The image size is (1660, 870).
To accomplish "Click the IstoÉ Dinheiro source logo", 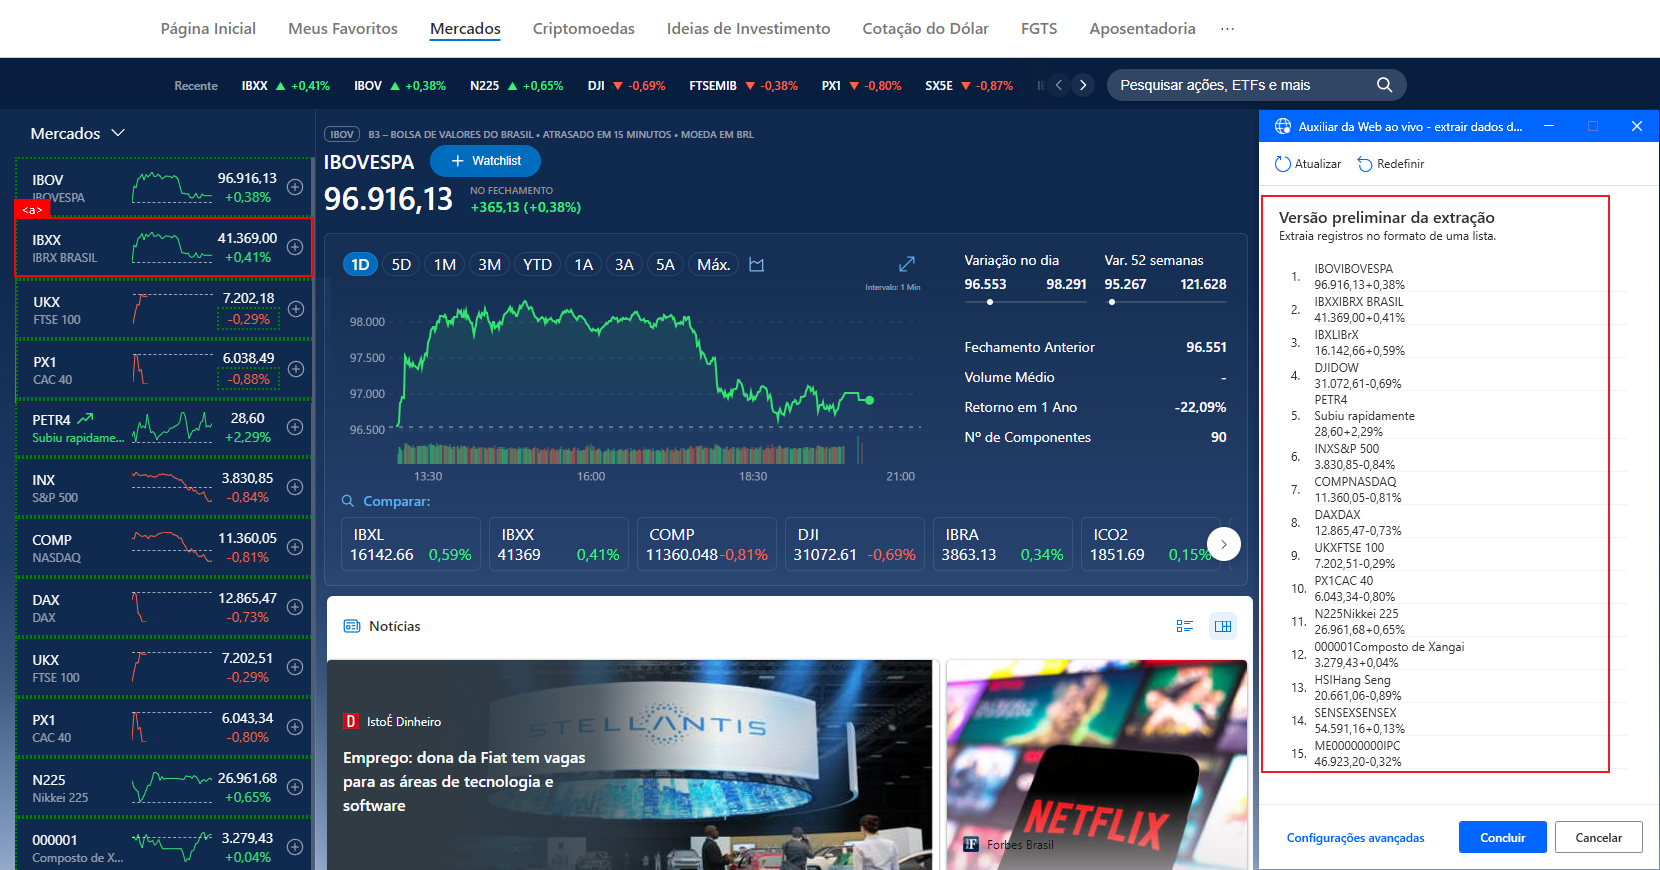I will [351, 721].
